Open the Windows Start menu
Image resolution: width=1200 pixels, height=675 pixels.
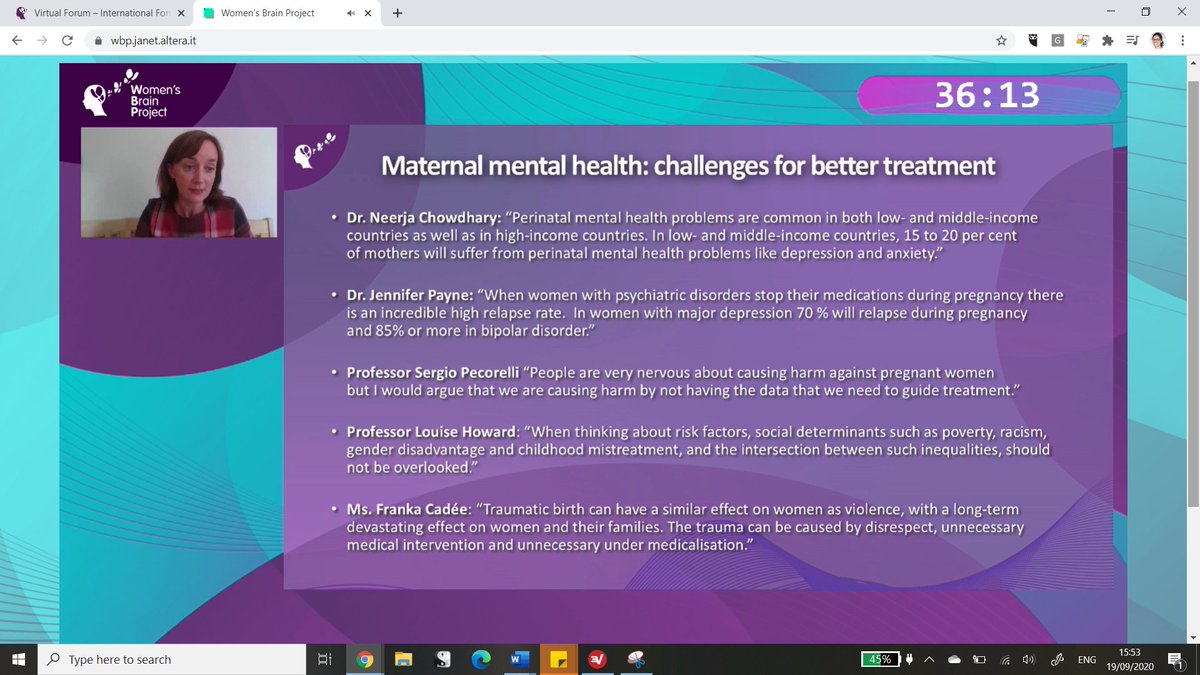pyautogui.click(x=18, y=659)
